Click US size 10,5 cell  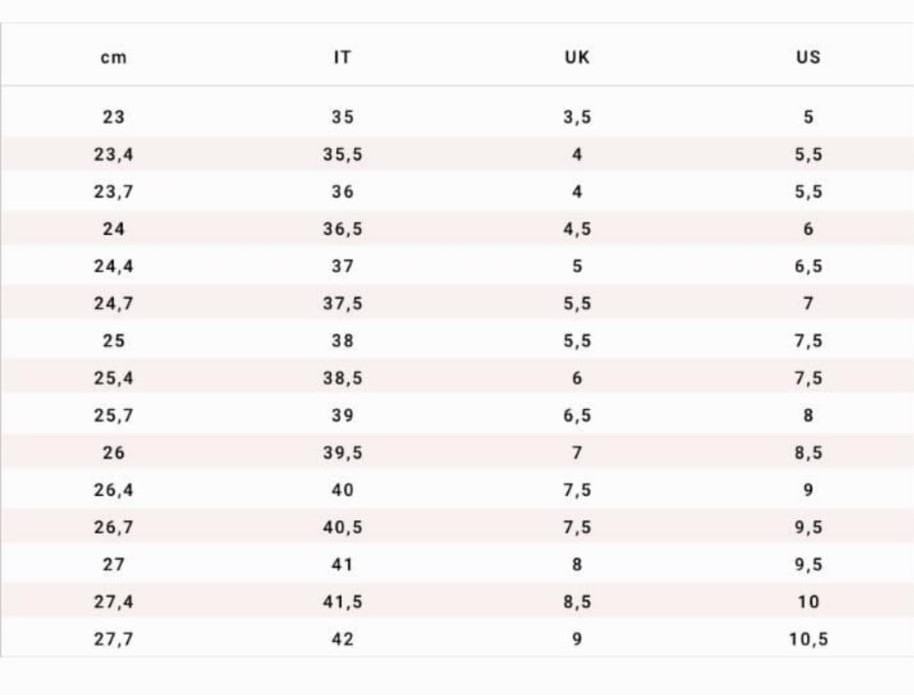click(x=808, y=640)
